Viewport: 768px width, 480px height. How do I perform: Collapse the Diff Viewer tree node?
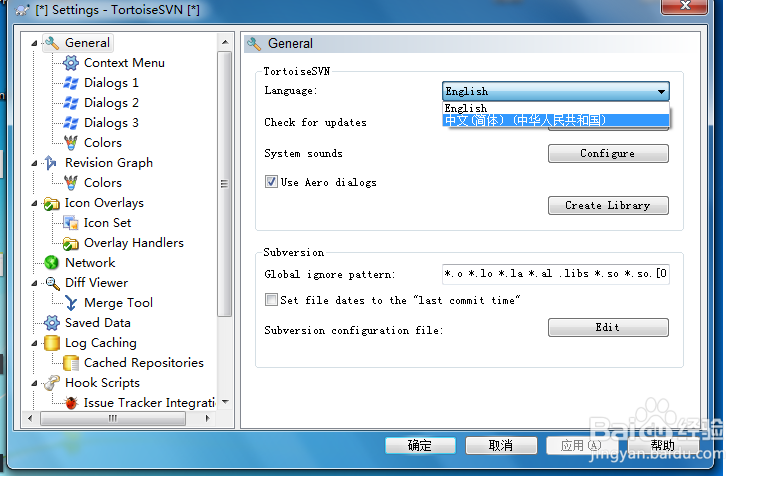point(34,283)
